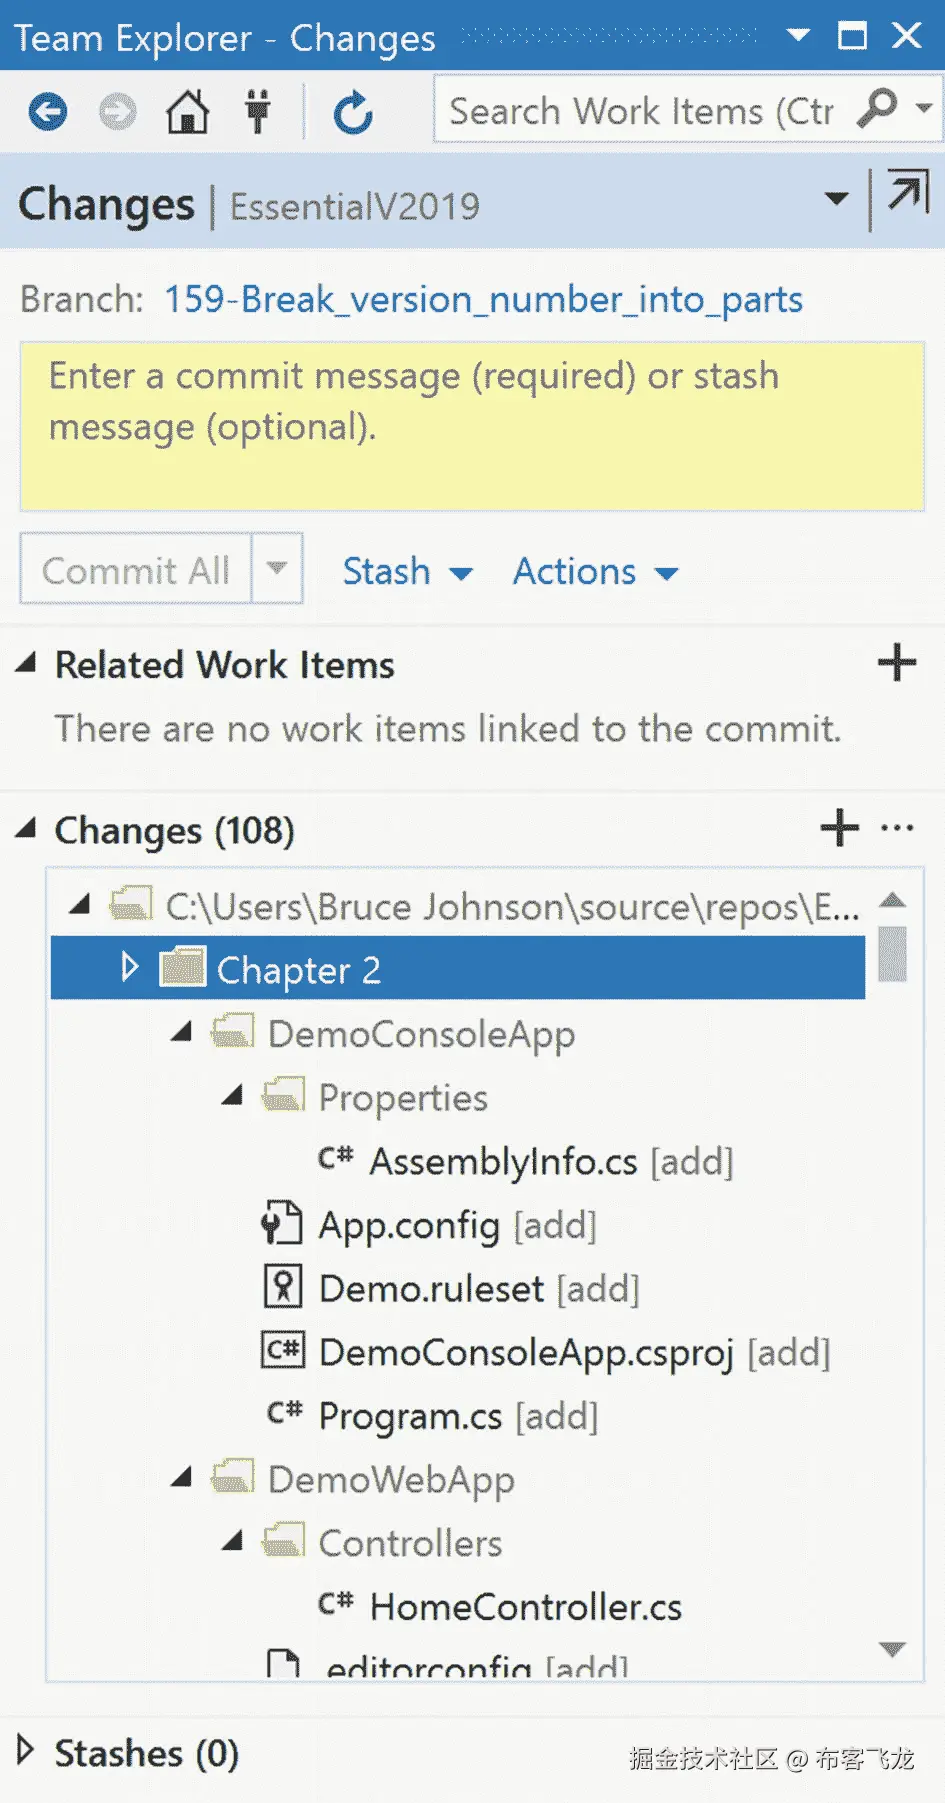Click the search magnifier icon
This screenshot has width=945, height=1803.
point(877,109)
